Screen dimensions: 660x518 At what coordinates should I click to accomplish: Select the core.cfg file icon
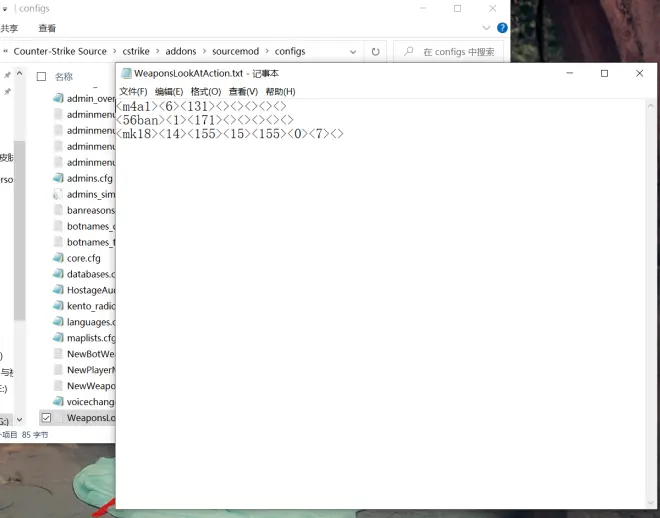click(x=58, y=258)
